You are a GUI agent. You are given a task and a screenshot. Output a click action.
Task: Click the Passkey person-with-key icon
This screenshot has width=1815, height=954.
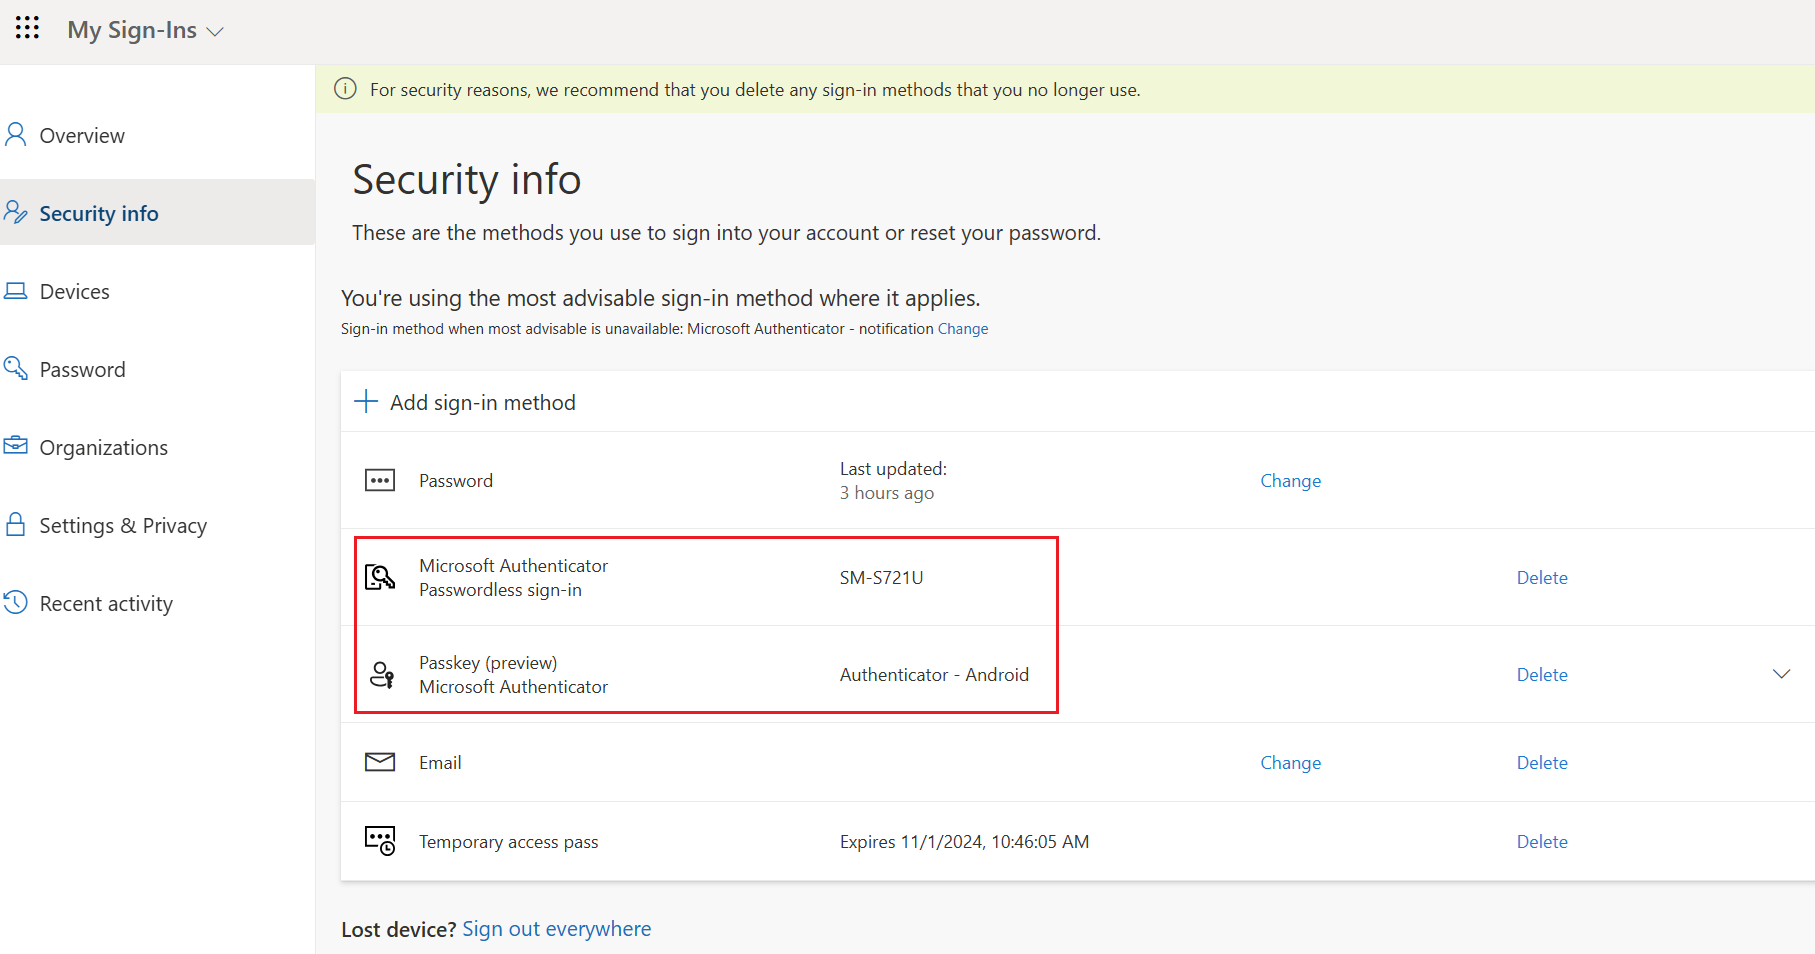pyautogui.click(x=380, y=674)
